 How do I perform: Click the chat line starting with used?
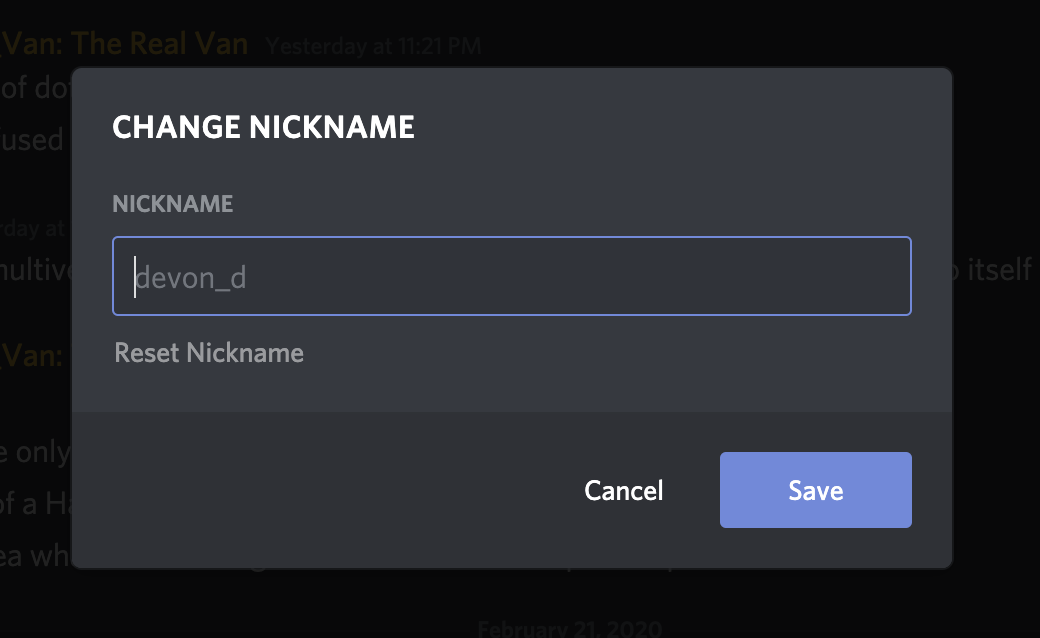pyautogui.click(x=32, y=140)
